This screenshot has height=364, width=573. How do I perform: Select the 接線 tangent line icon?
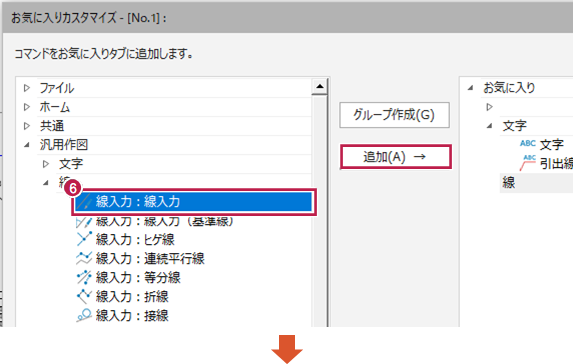click(84, 315)
